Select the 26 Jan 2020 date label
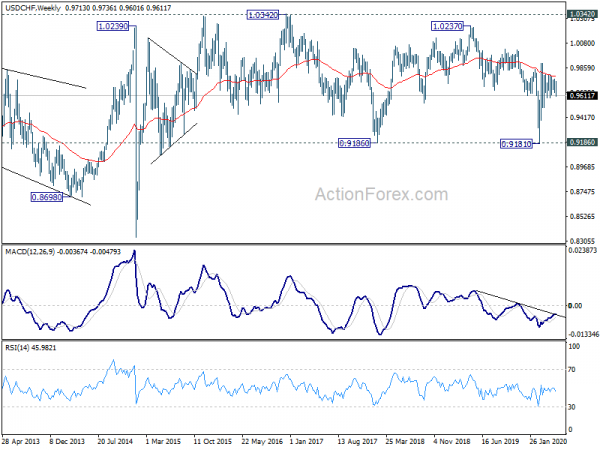Image resolution: width=600 pixels, height=450 pixels. click(548, 441)
